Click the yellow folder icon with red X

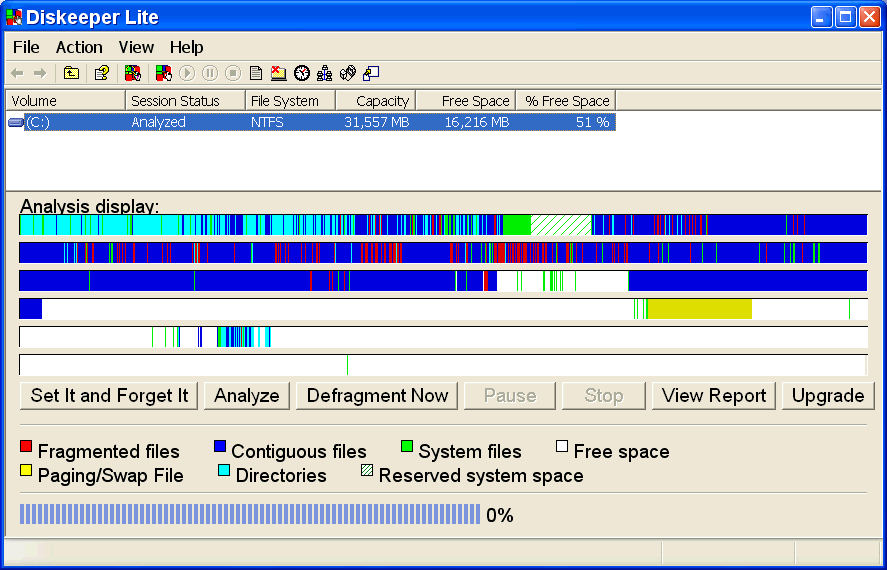[279, 73]
